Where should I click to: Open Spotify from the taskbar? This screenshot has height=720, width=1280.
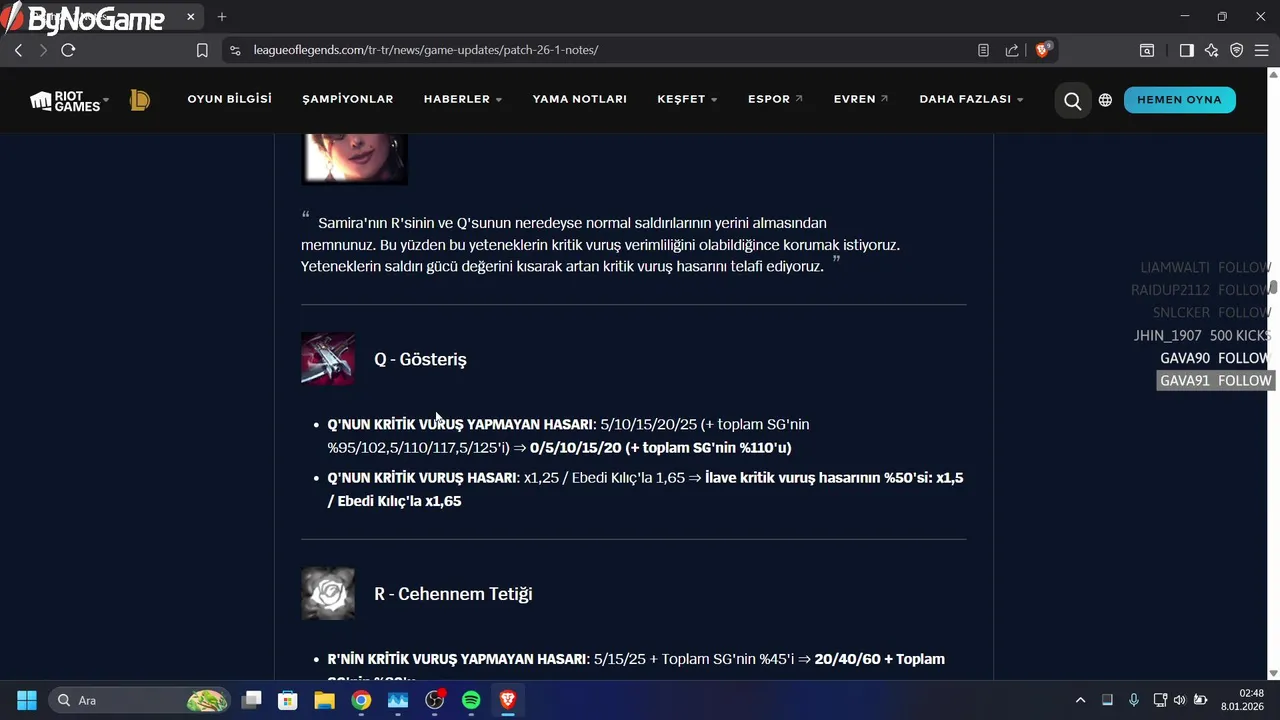point(471,700)
